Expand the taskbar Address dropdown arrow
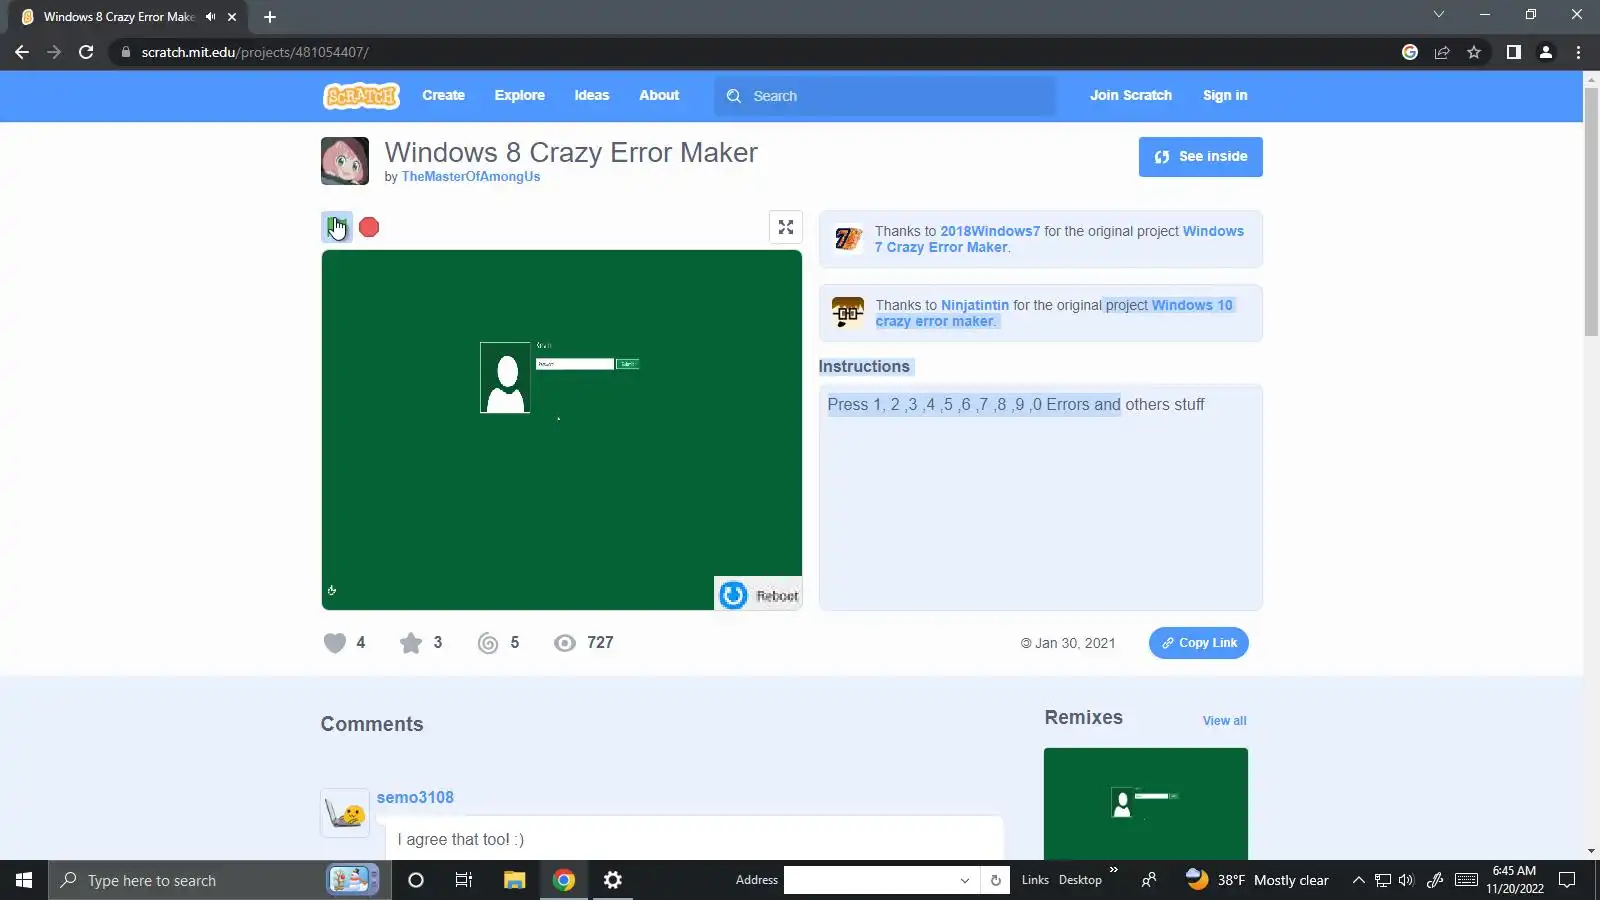Screen dimensions: 1600x900 (x=965, y=881)
